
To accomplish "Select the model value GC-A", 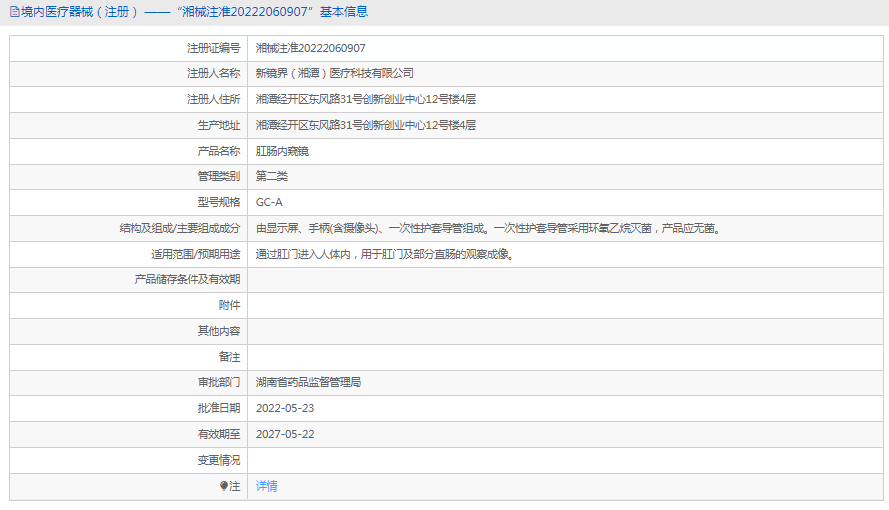I will [269, 202].
